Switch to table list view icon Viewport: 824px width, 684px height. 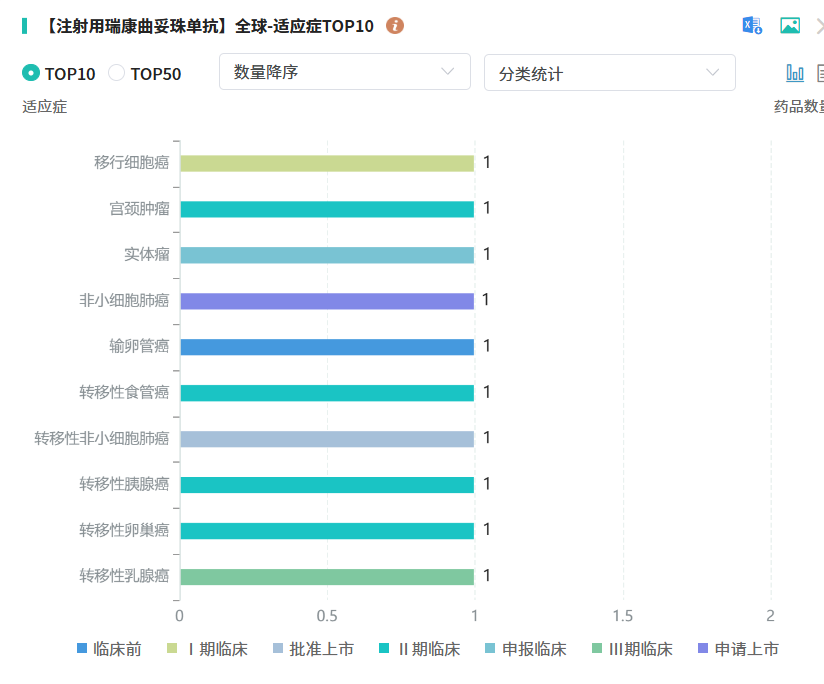click(x=820, y=73)
